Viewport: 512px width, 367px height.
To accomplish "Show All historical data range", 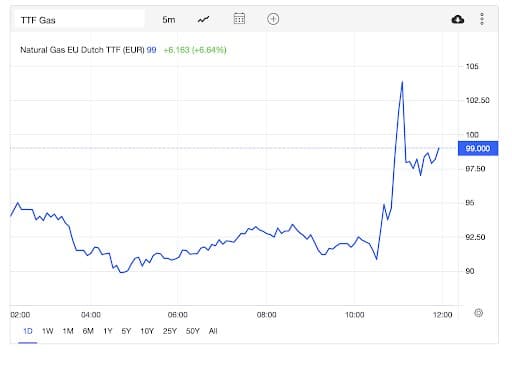I will click(x=213, y=331).
